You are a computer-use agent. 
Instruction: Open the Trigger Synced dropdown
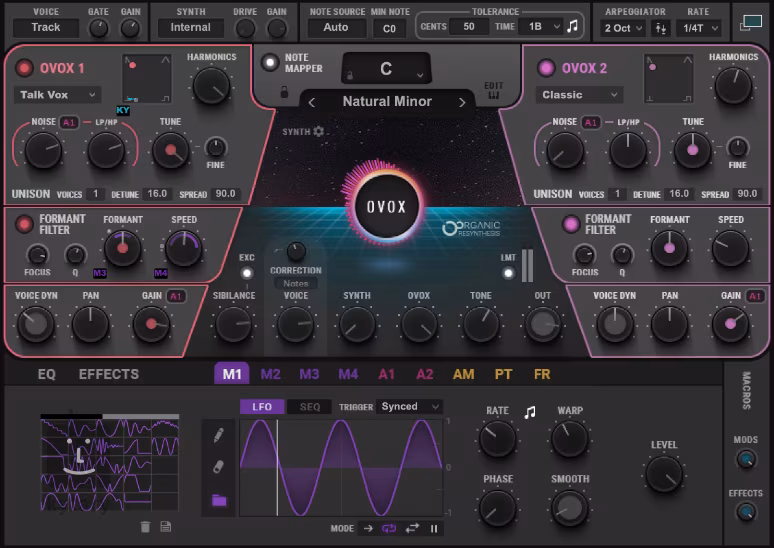tap(410, 407)
